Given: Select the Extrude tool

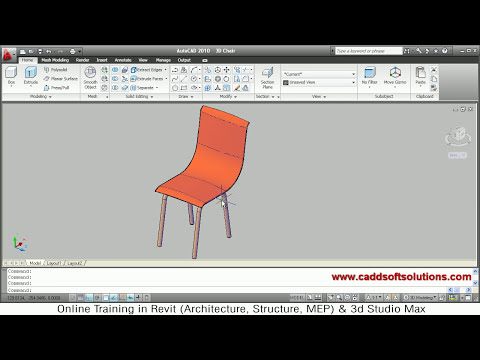Looking at the screenshot, I should [31, 76].
